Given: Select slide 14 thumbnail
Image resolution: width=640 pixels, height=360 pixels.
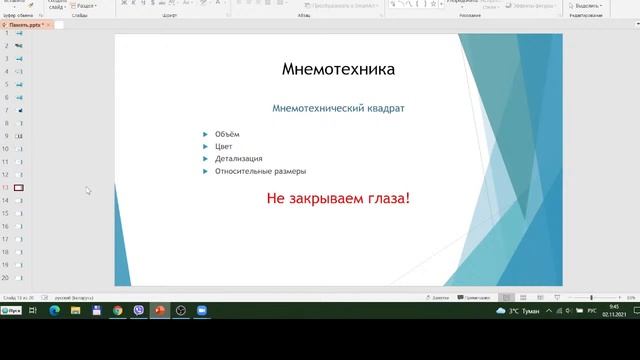Looking at the screenshot, I should click(19, 200).
